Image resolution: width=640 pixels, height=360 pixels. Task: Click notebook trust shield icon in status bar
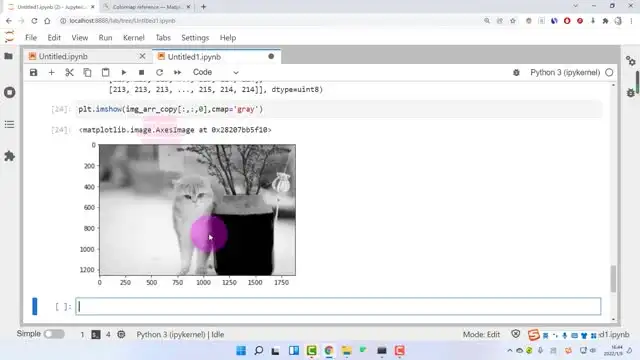516,334
